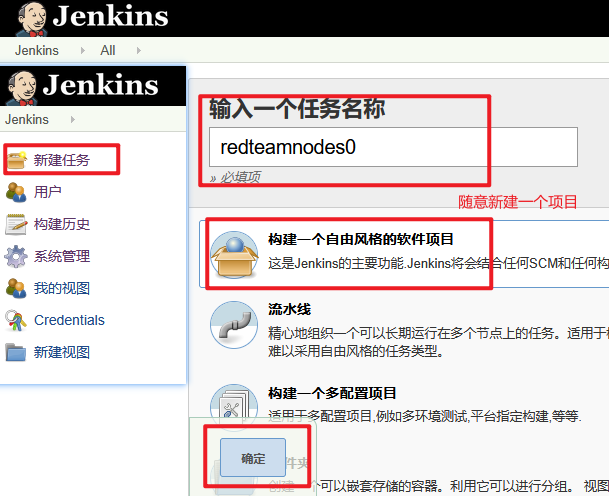Choose the 构建一个自由风格的软件项目 title
Screen dimensions: 609x496
[361, 240]
